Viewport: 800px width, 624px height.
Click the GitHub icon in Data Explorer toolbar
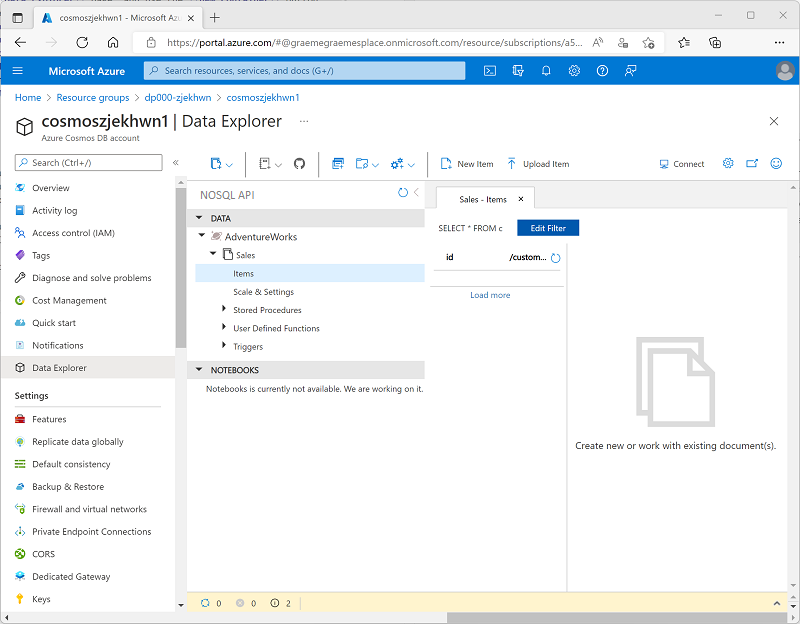299,164
